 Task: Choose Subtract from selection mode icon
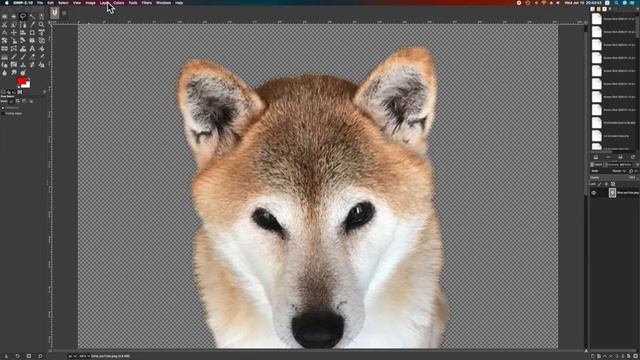[x=24, y=101]
